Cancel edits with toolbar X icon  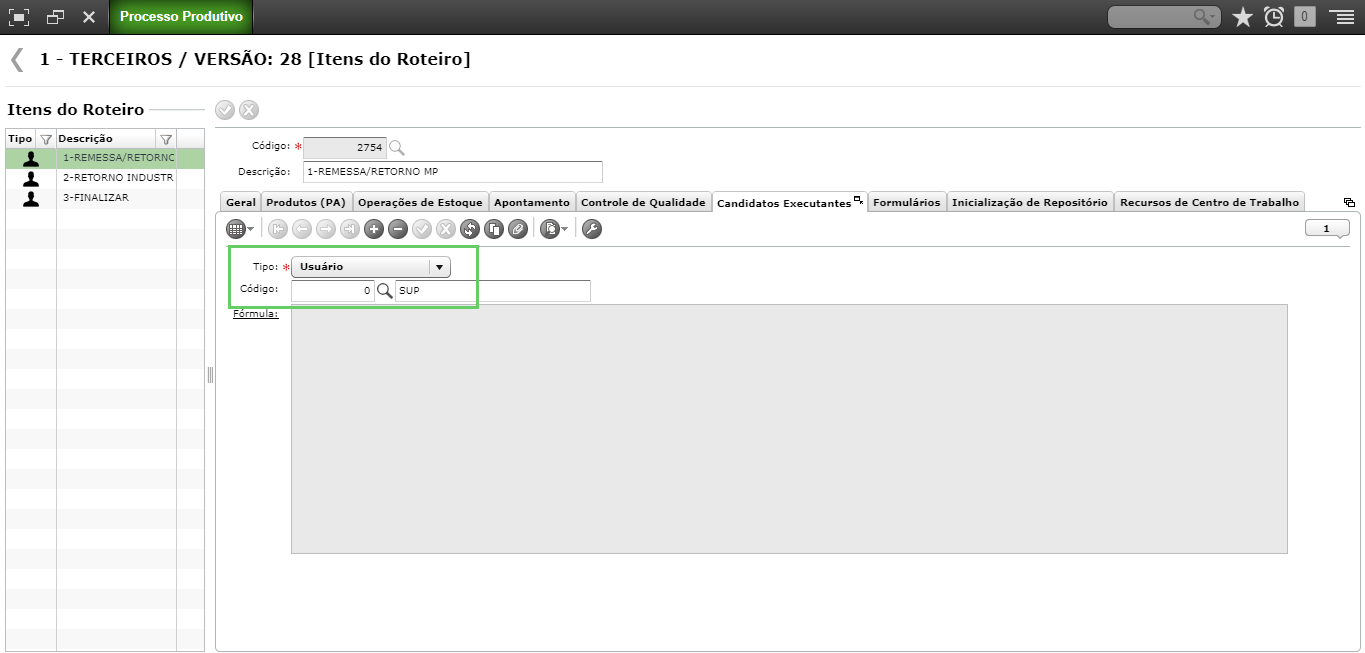point(446,229)
